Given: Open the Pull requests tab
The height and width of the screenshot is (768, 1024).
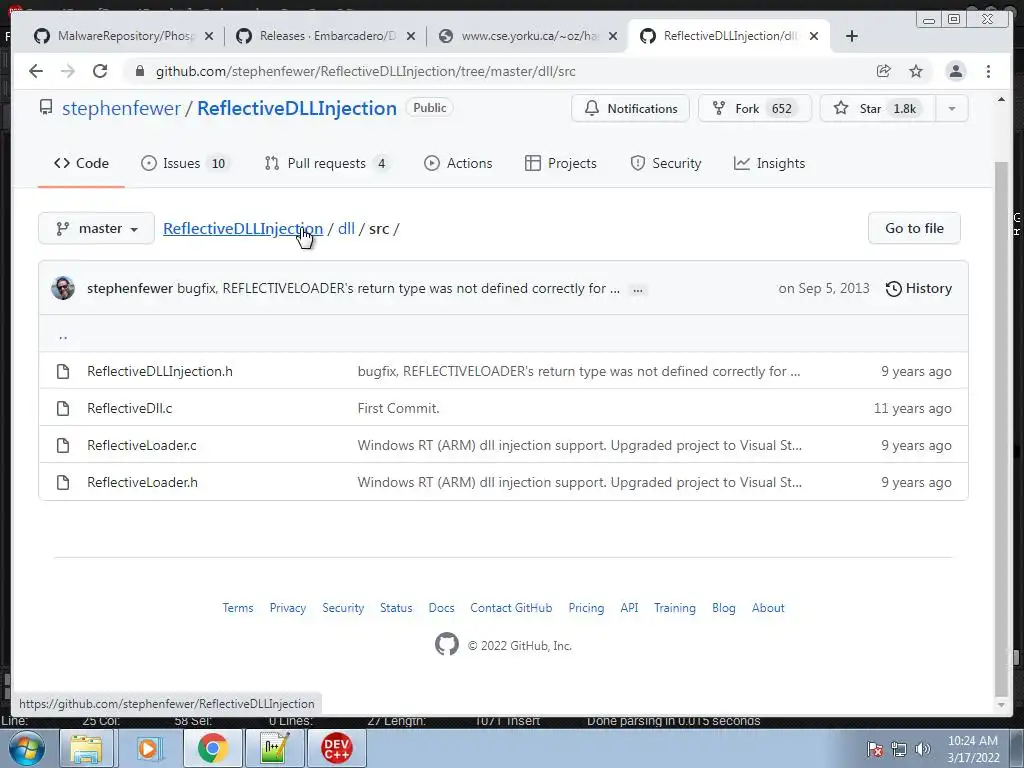Looking at the screenshot, I should (327, 163).
